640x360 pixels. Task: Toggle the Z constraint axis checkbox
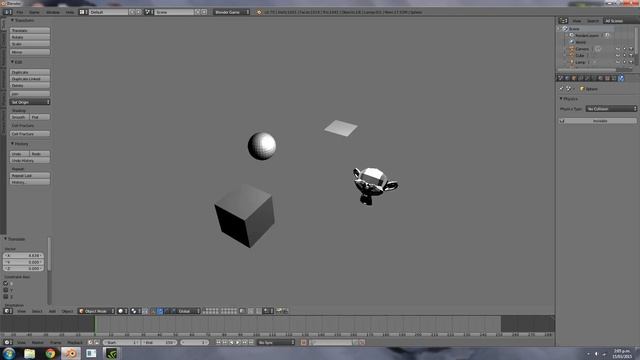pos(6,296)
